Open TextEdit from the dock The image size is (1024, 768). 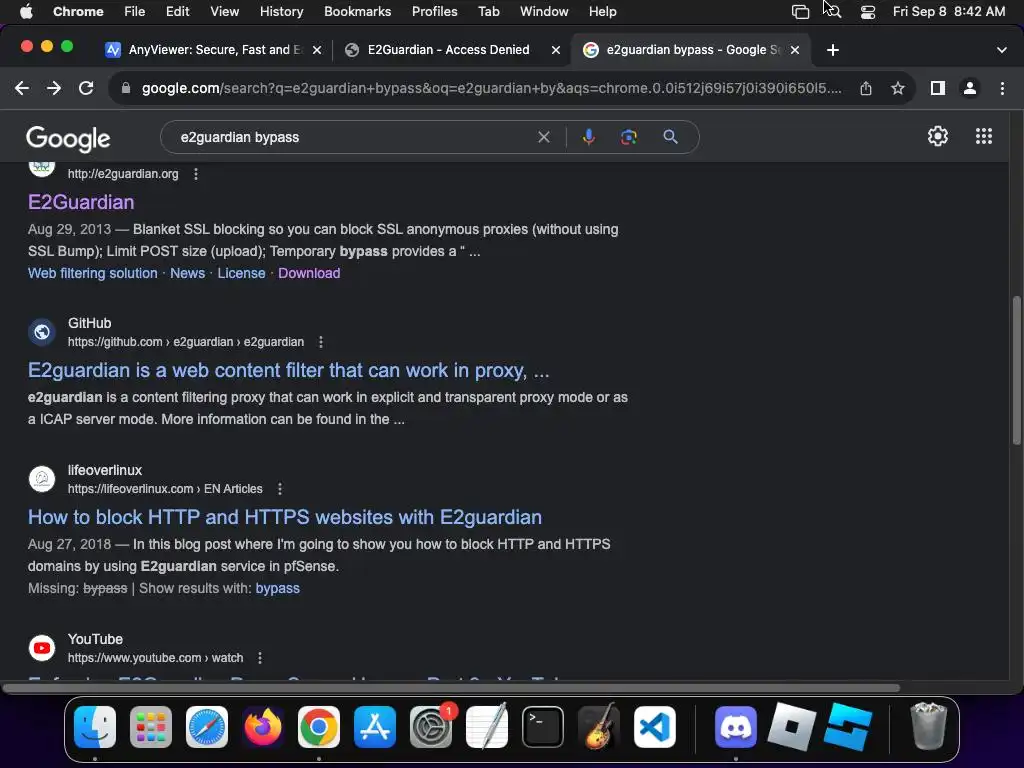[x=487, y=727]
